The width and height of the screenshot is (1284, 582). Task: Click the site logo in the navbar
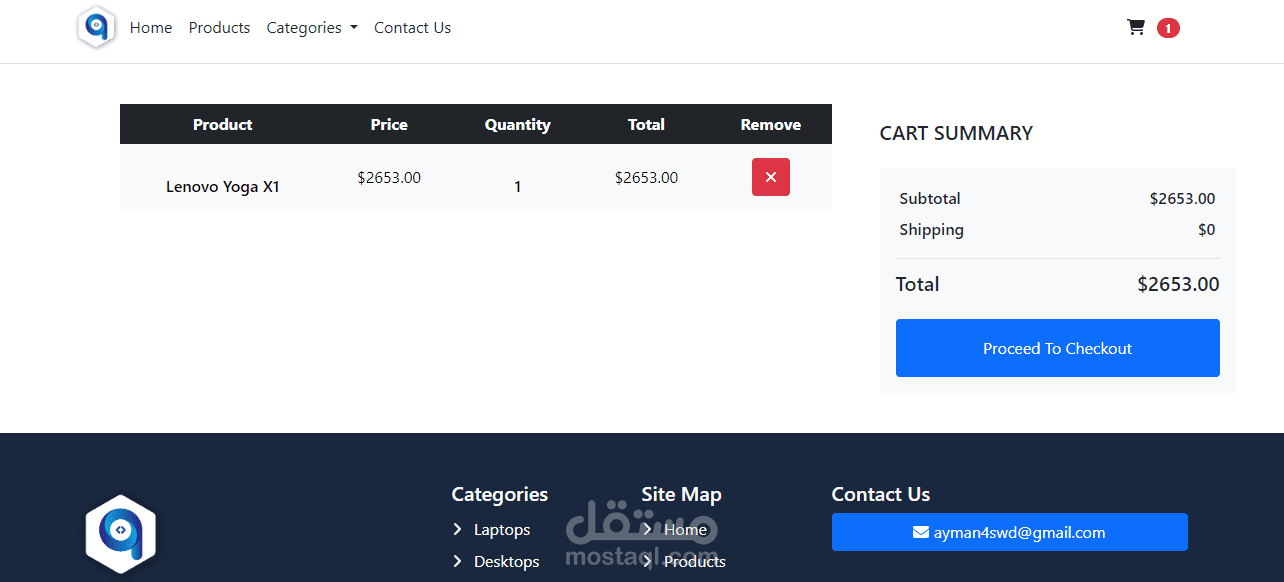point(97,27)
